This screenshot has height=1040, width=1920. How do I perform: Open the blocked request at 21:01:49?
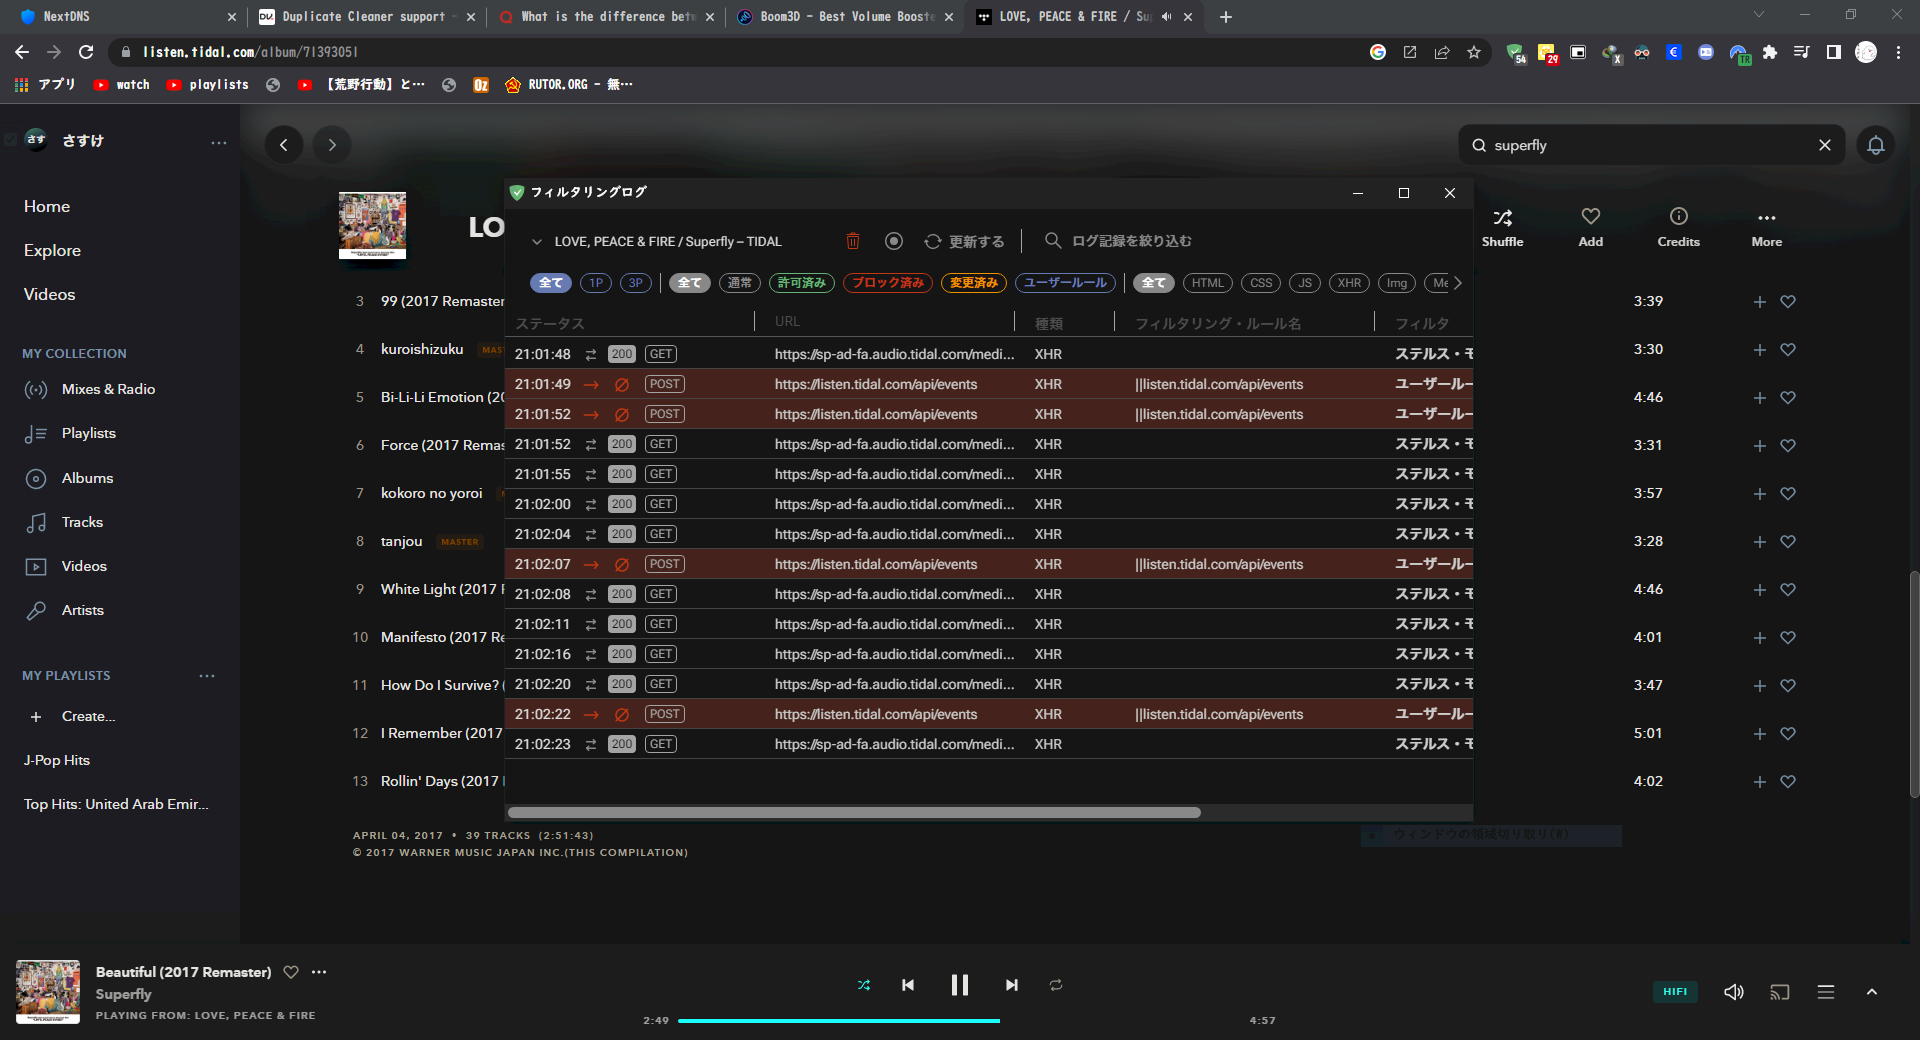(x=989, y=384)
